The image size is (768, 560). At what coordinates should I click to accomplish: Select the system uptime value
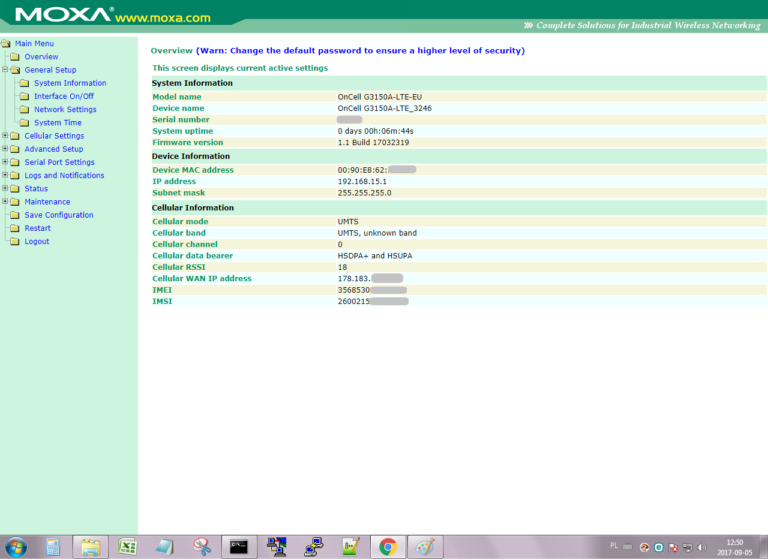(375, 131)
